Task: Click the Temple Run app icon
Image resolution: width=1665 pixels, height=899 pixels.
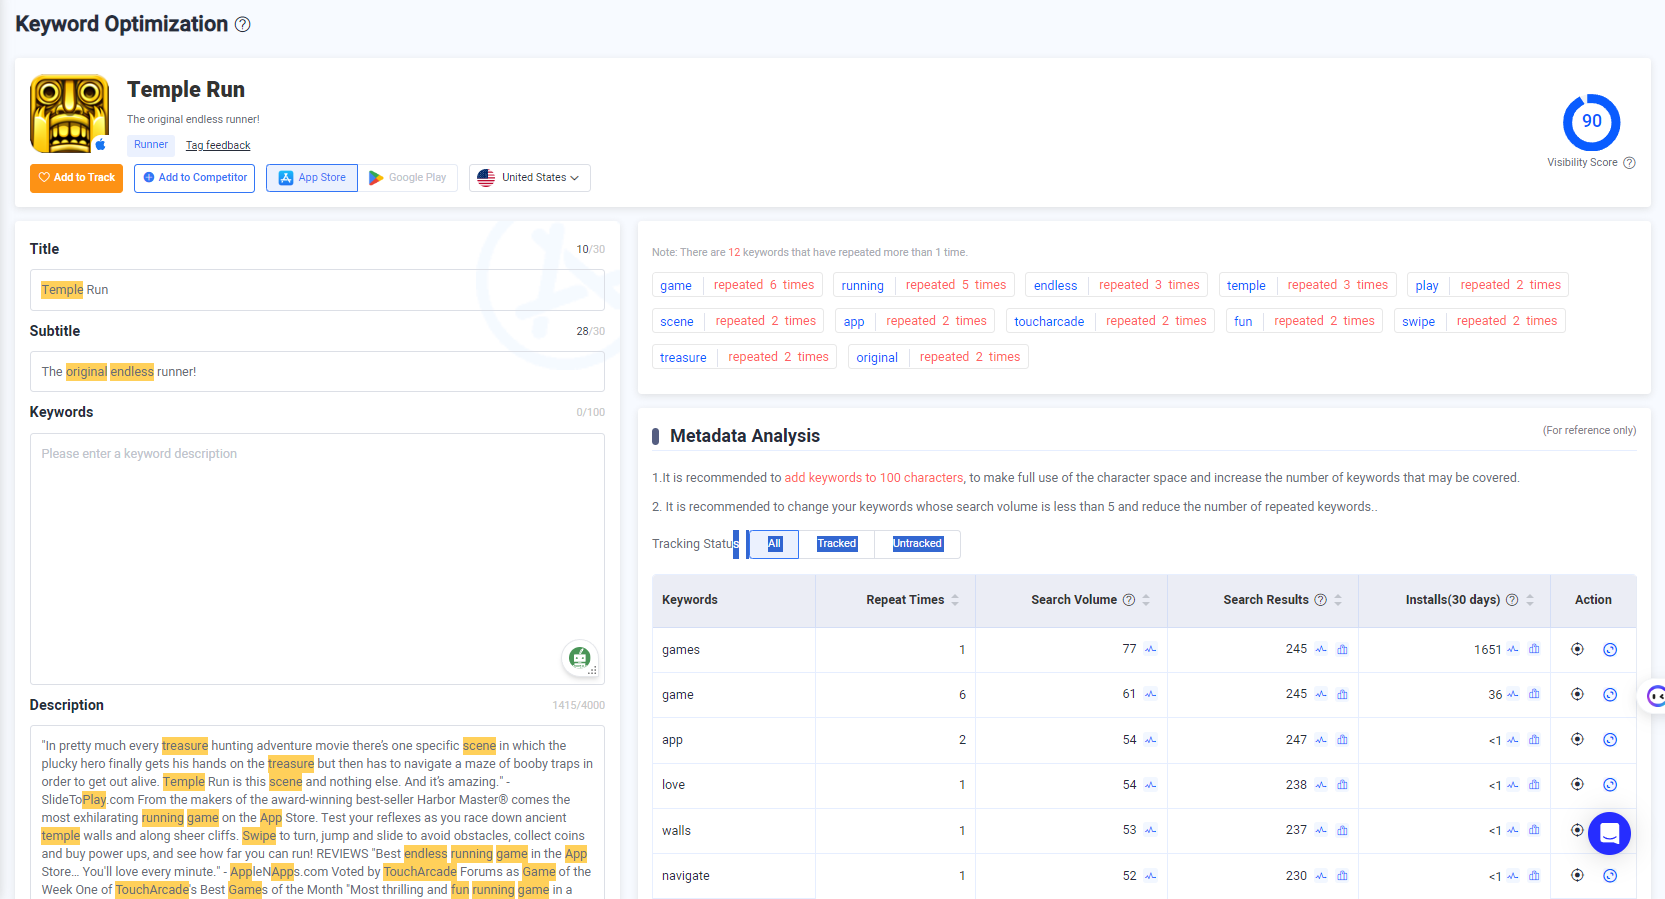Action: (x=70, y=114)
